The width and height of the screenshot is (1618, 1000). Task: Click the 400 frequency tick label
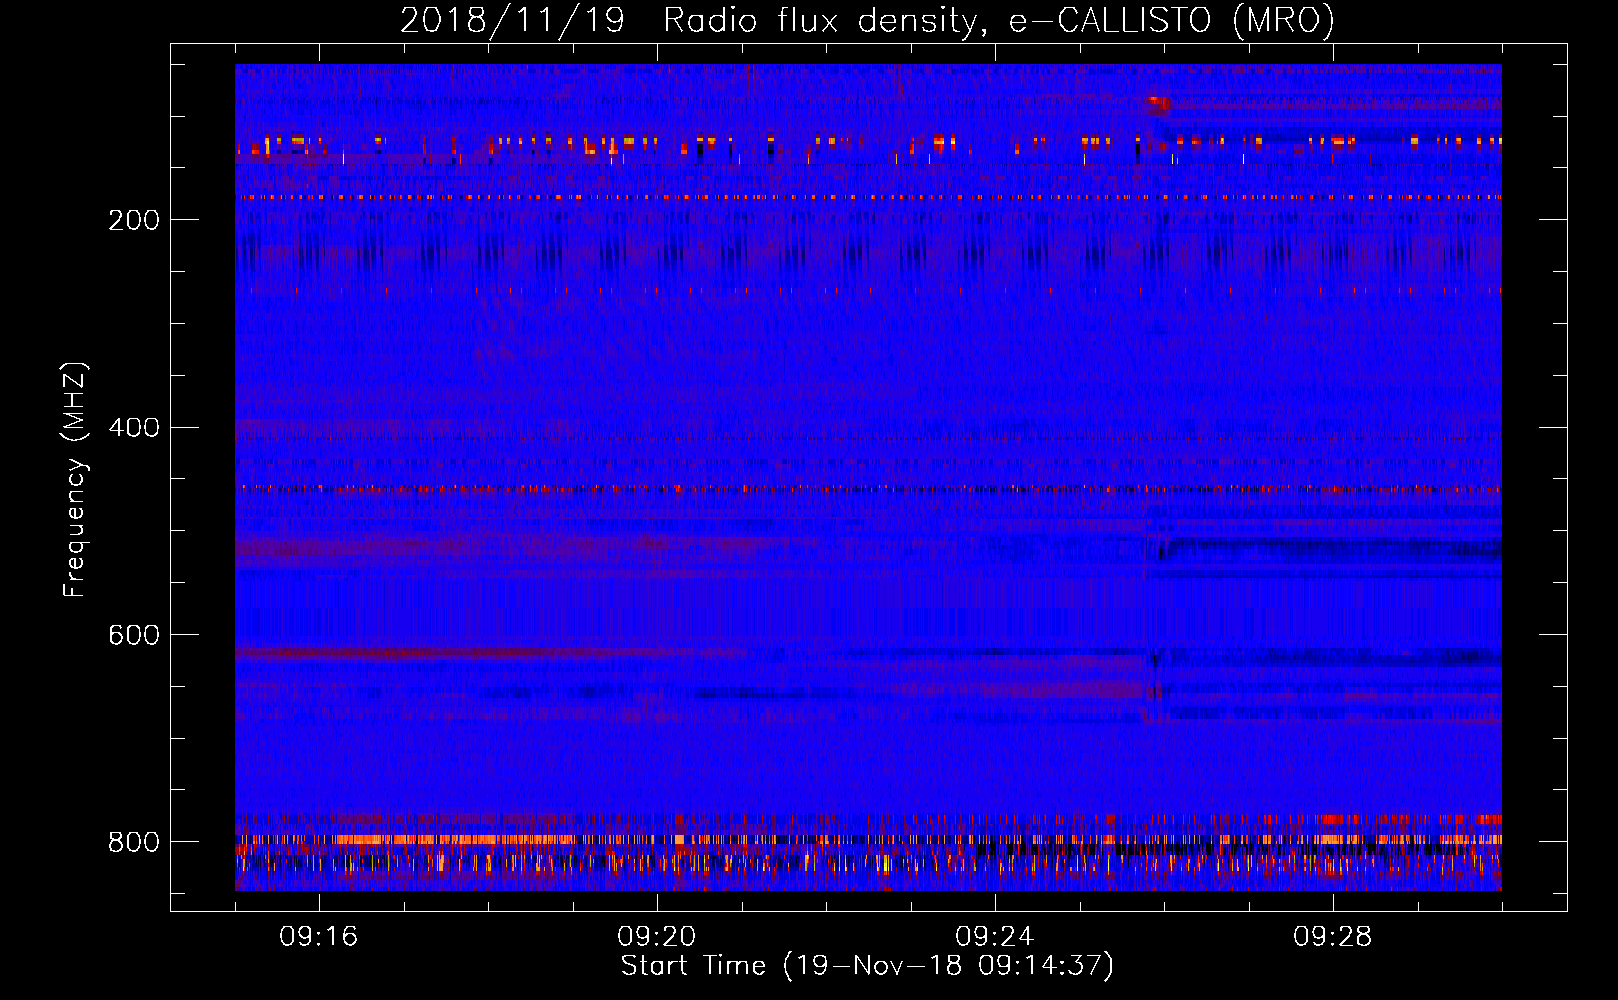(134, 428)
